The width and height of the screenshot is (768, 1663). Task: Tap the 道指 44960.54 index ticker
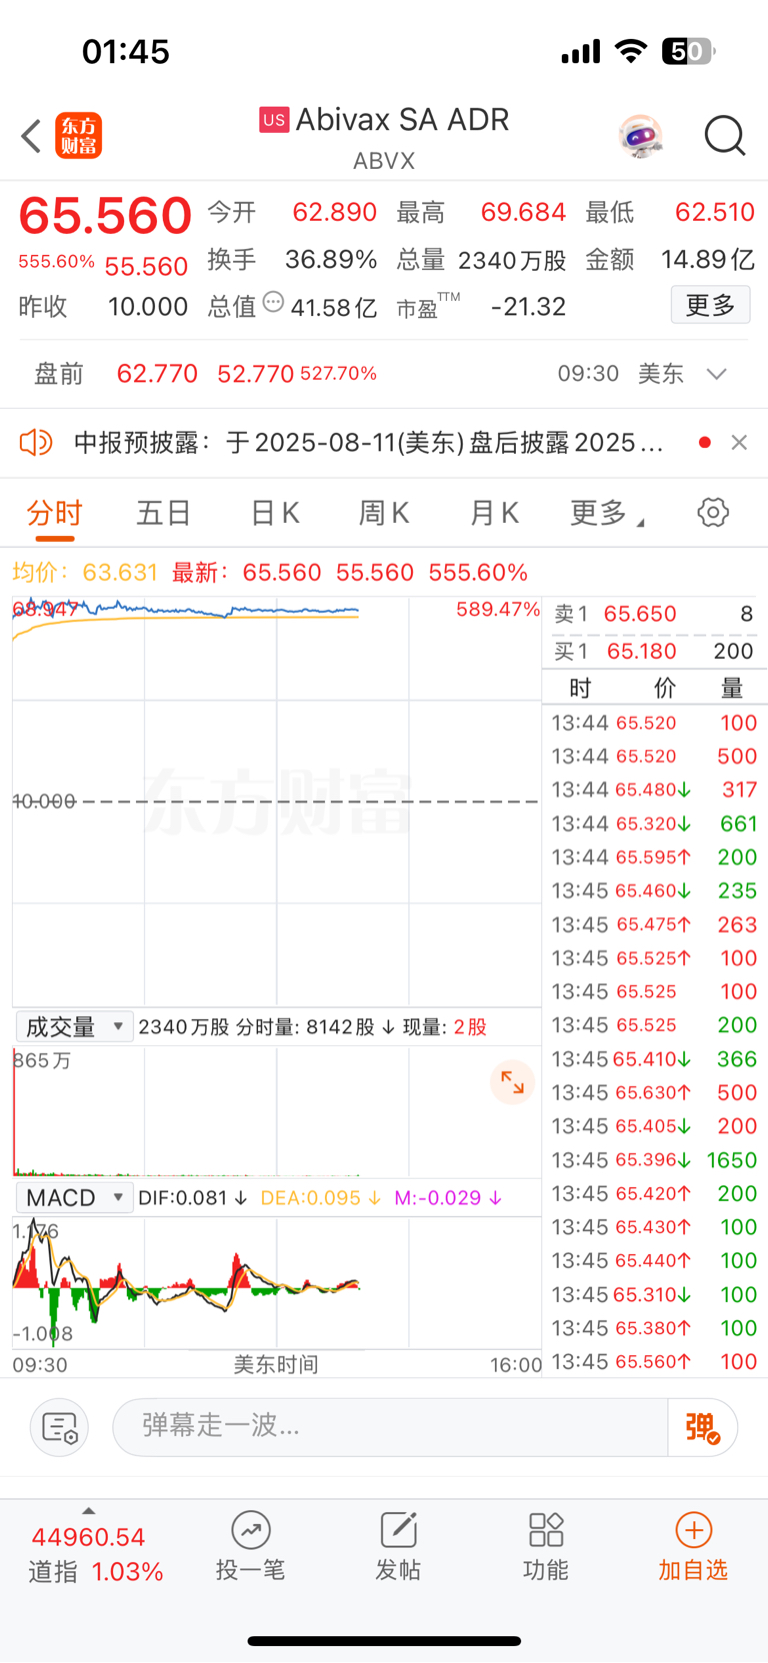(95, 1554)
